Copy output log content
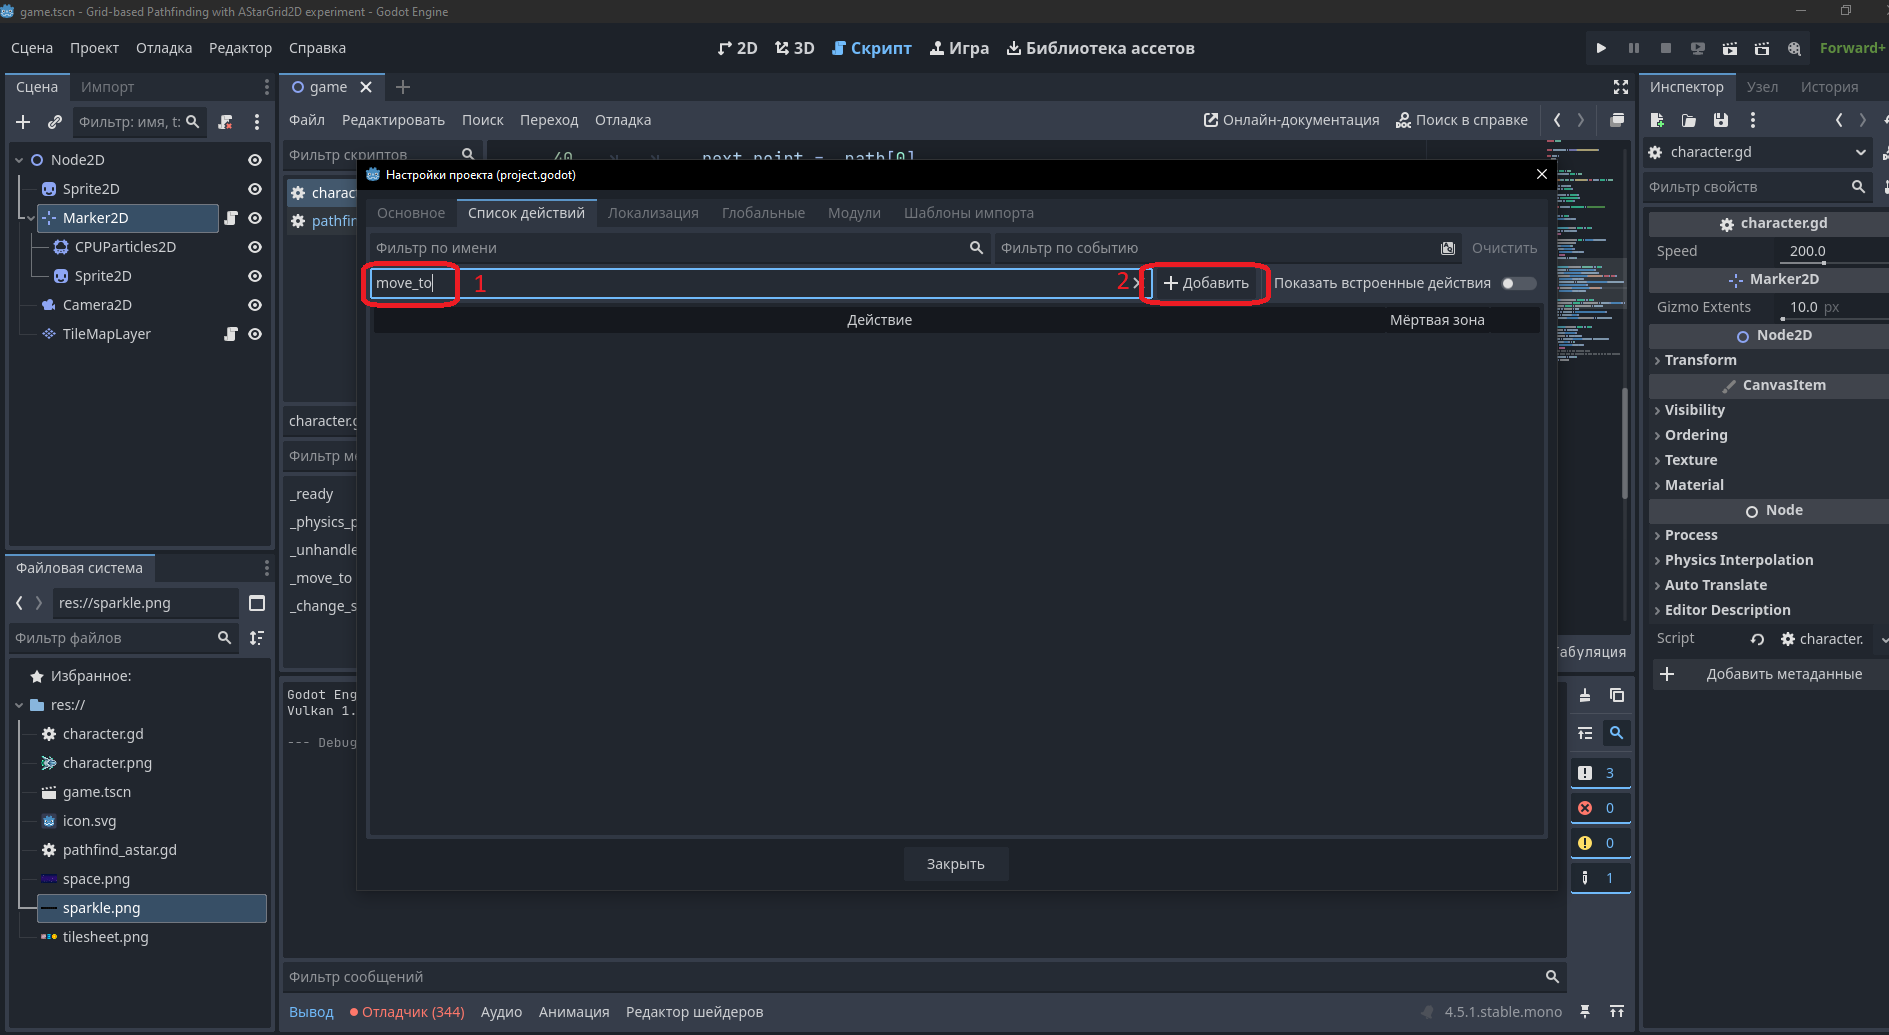 (1617, 696)
